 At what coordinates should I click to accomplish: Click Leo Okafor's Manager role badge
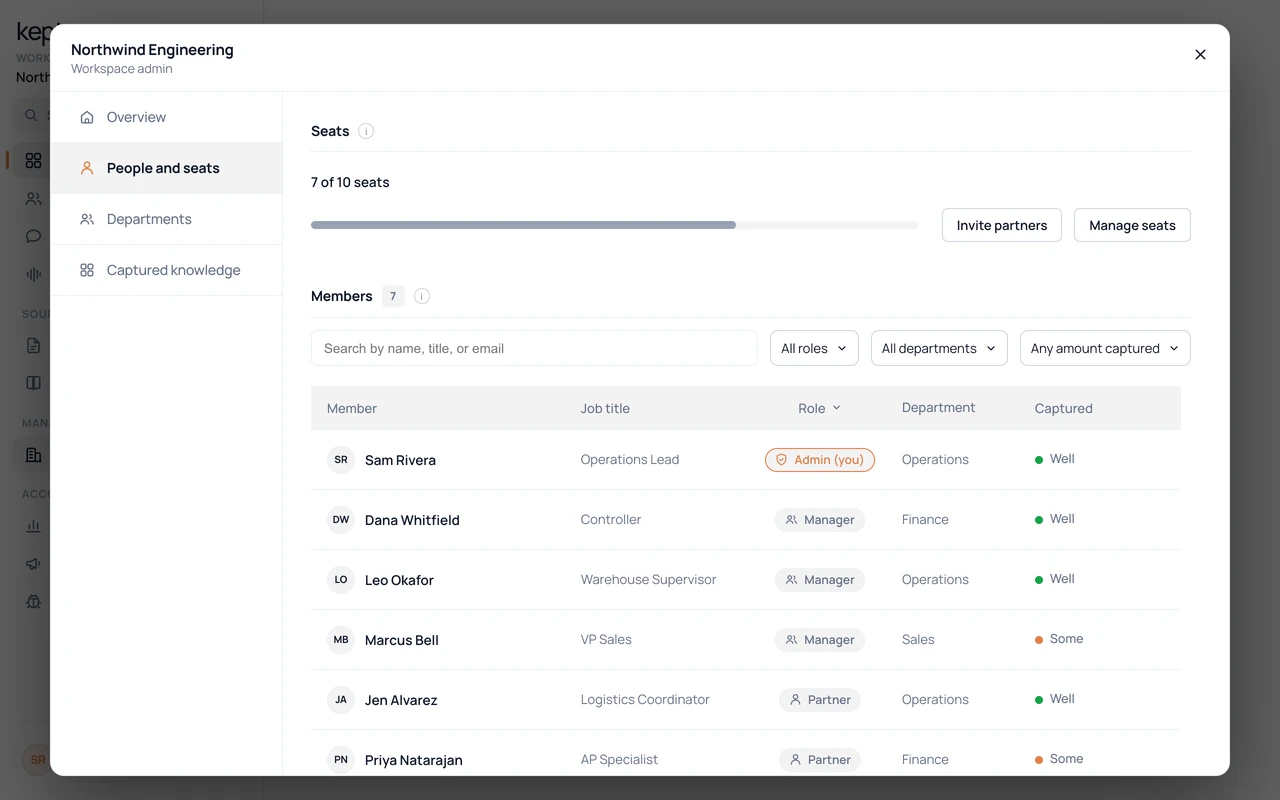click(820, 580)
